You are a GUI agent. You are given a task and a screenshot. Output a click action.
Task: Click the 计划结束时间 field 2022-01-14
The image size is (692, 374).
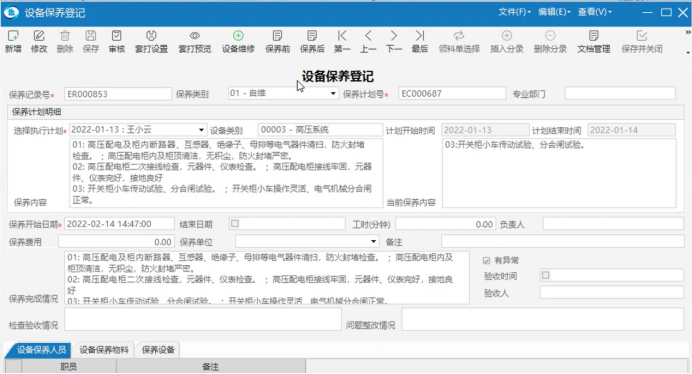pyautogui.click(x=632, y=130)
